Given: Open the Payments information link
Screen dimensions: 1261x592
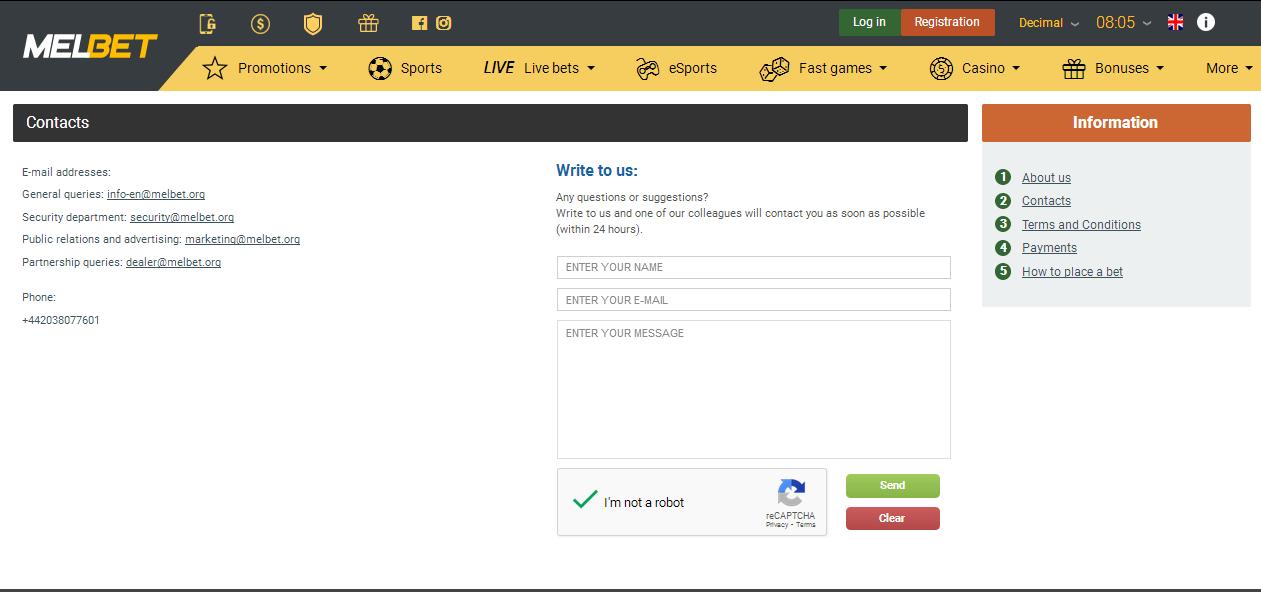Looking at the screenshot, I should [1049, 248].
